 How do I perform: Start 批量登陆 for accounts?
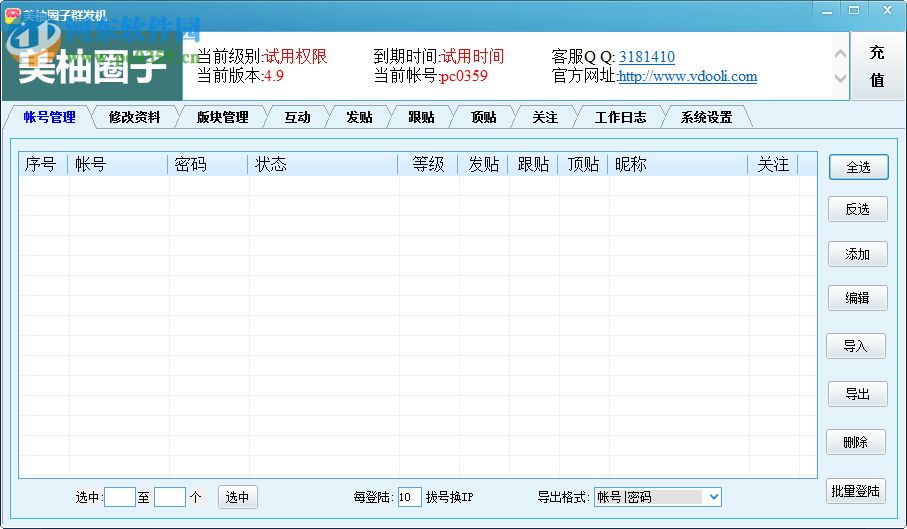[856, 491]
